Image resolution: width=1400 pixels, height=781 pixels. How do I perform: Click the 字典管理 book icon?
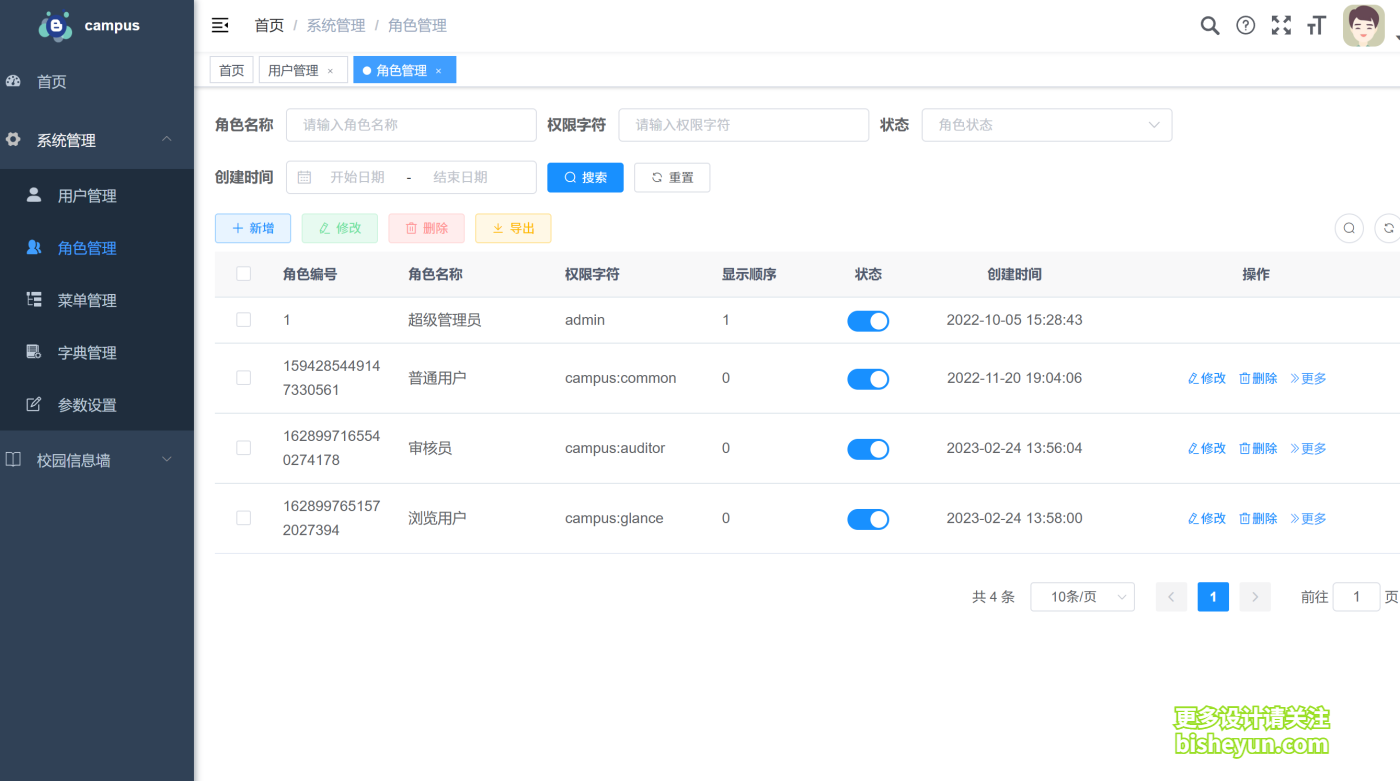tap(34, 352)
